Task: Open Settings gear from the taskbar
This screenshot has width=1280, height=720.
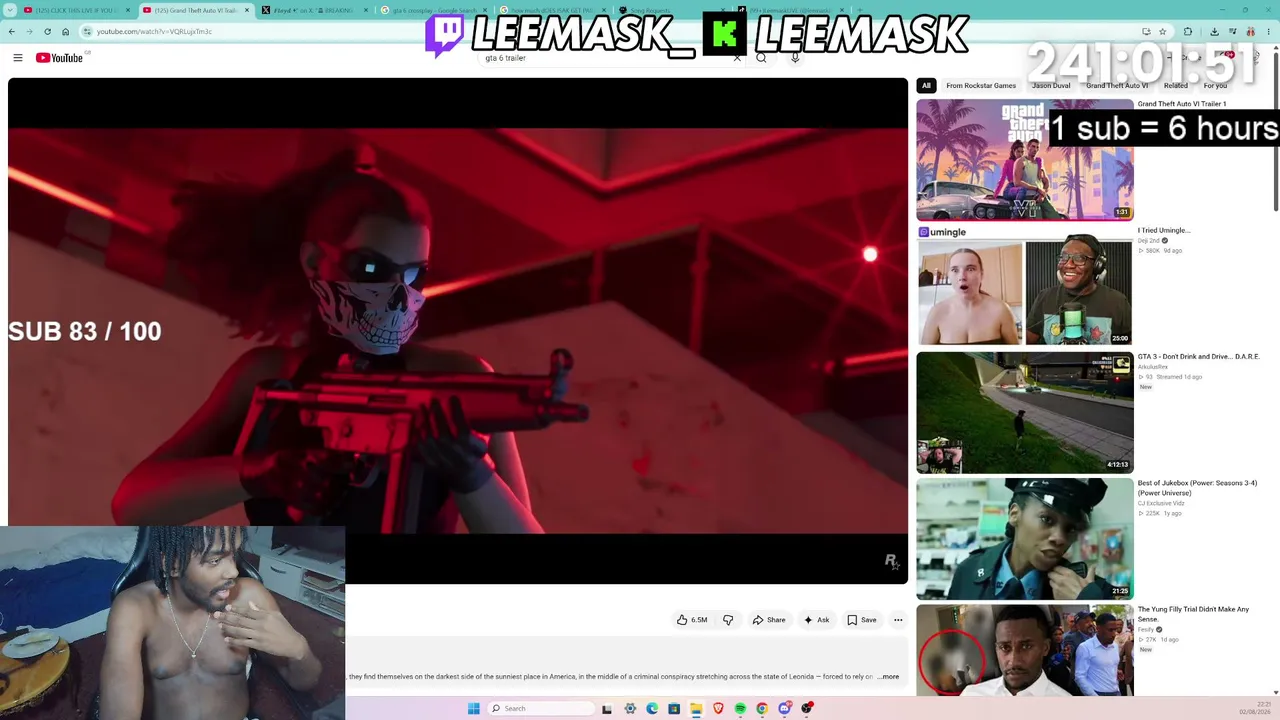Action: click(x=630, y=708)
